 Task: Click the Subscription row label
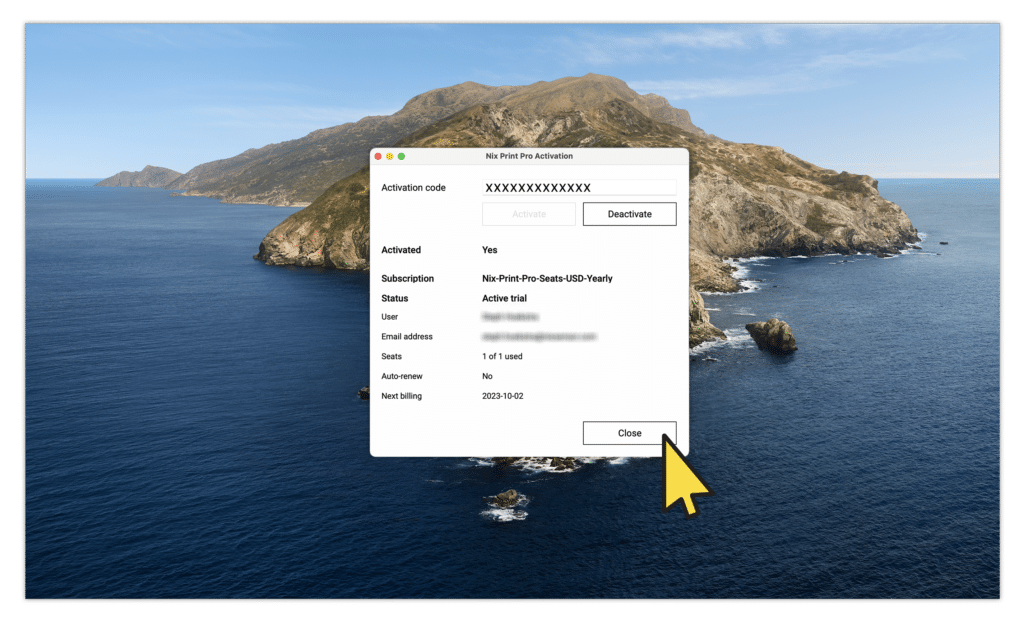pyautogui.click(x=407, y=278)
